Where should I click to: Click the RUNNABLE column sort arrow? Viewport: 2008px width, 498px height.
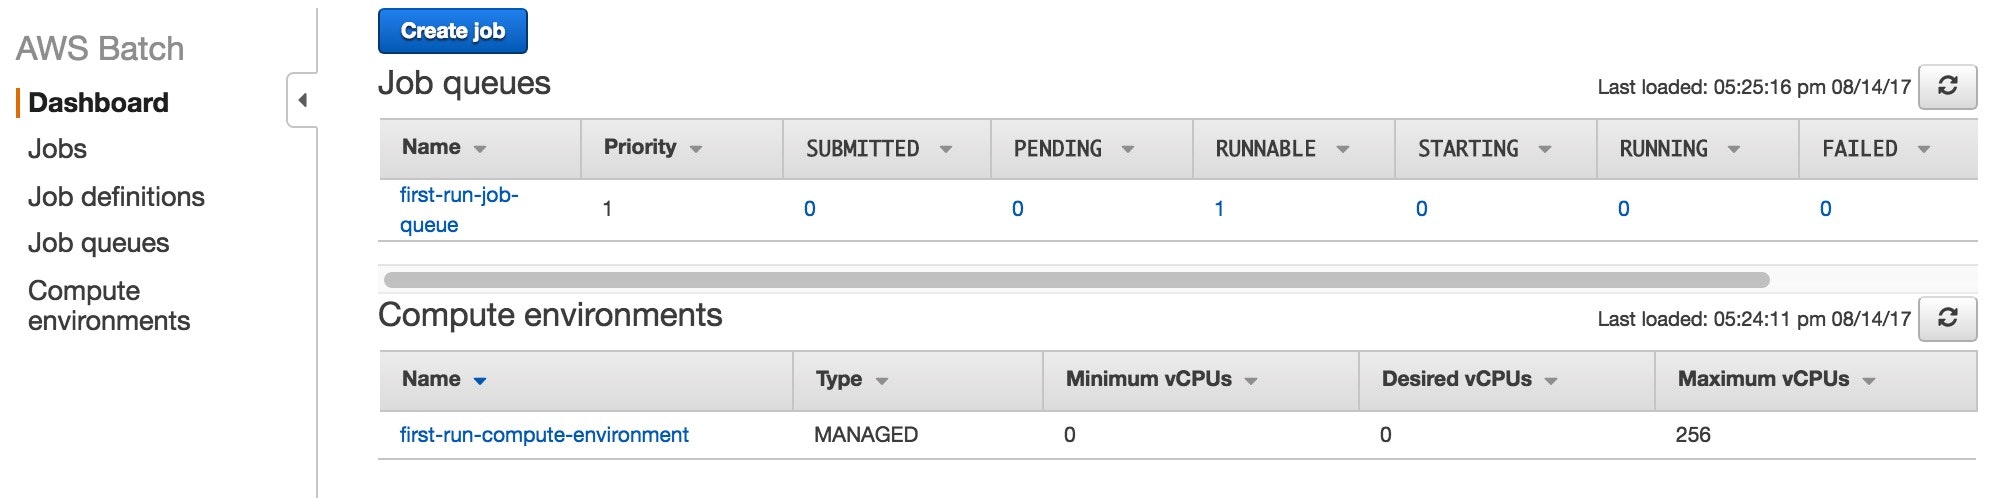click(1343, 149)
